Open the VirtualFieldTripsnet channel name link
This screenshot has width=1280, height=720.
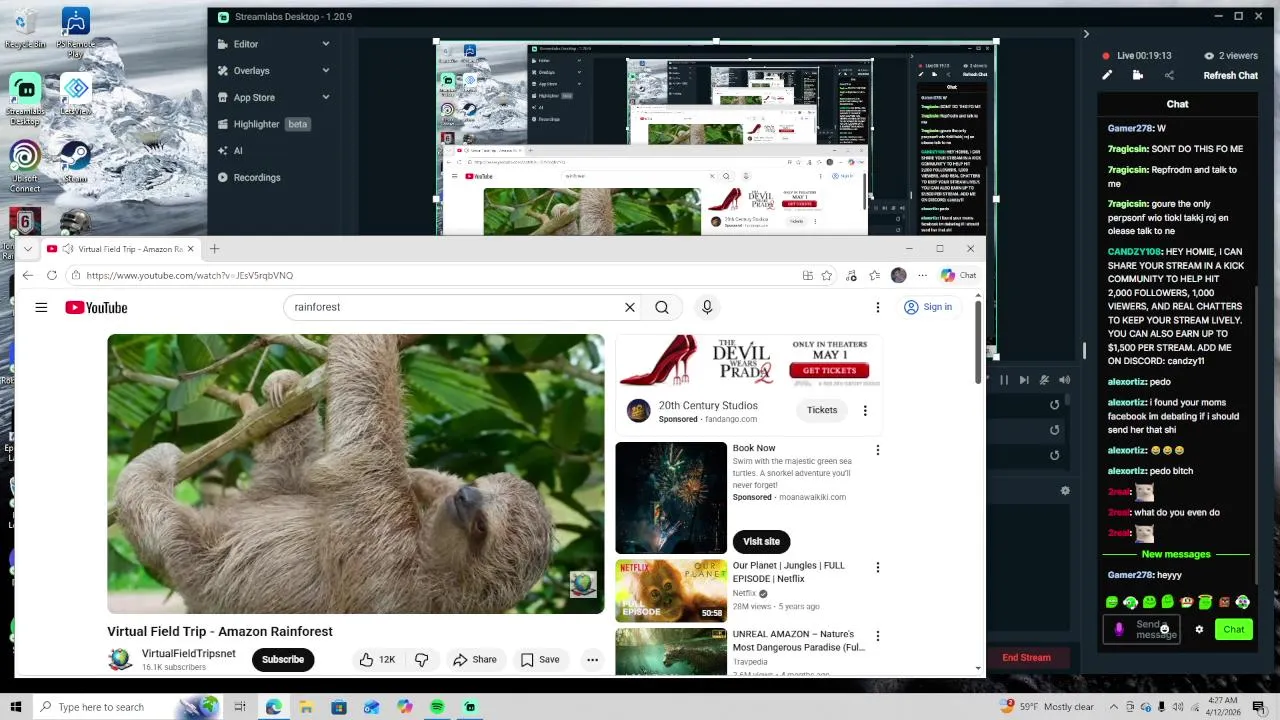click(x=189, y=653)
